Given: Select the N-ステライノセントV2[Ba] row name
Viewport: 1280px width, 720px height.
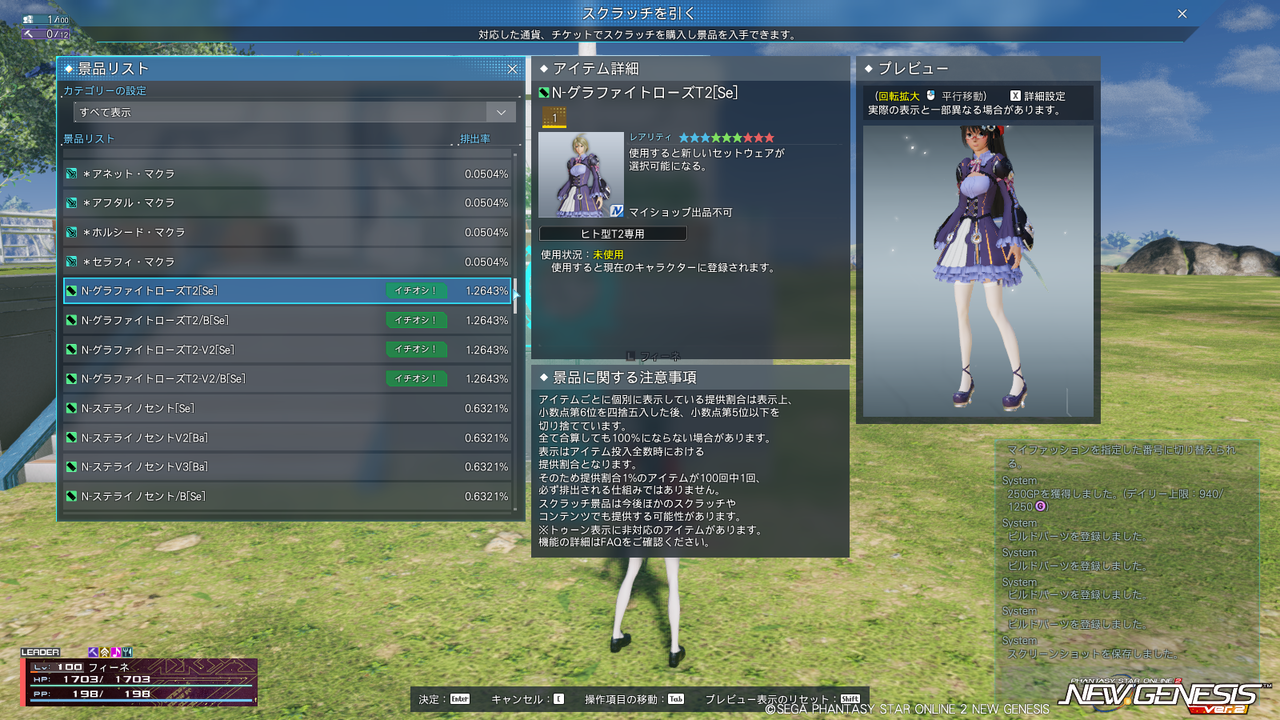Looking at the screenshot, I should coord(145,438).
